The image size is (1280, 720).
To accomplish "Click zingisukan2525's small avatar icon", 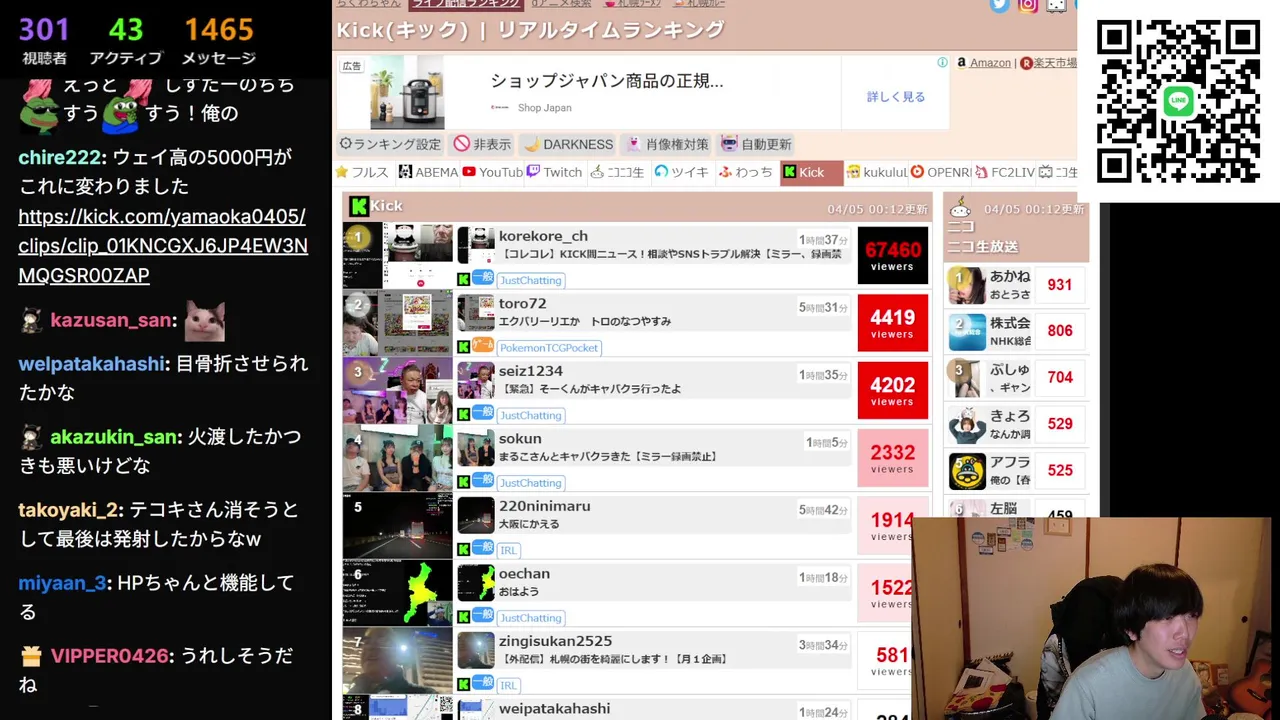I will (476, 651).
